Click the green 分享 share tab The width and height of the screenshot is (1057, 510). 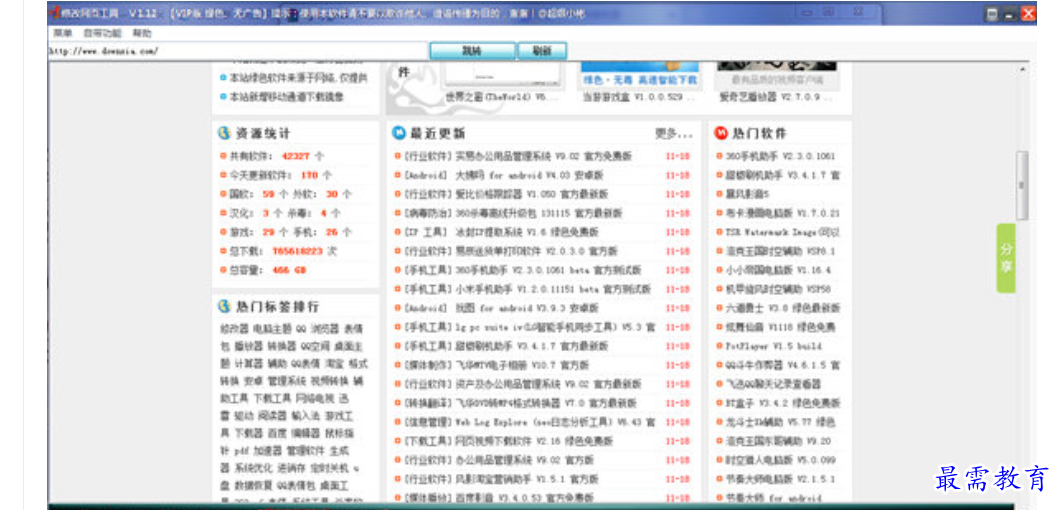1006,258
